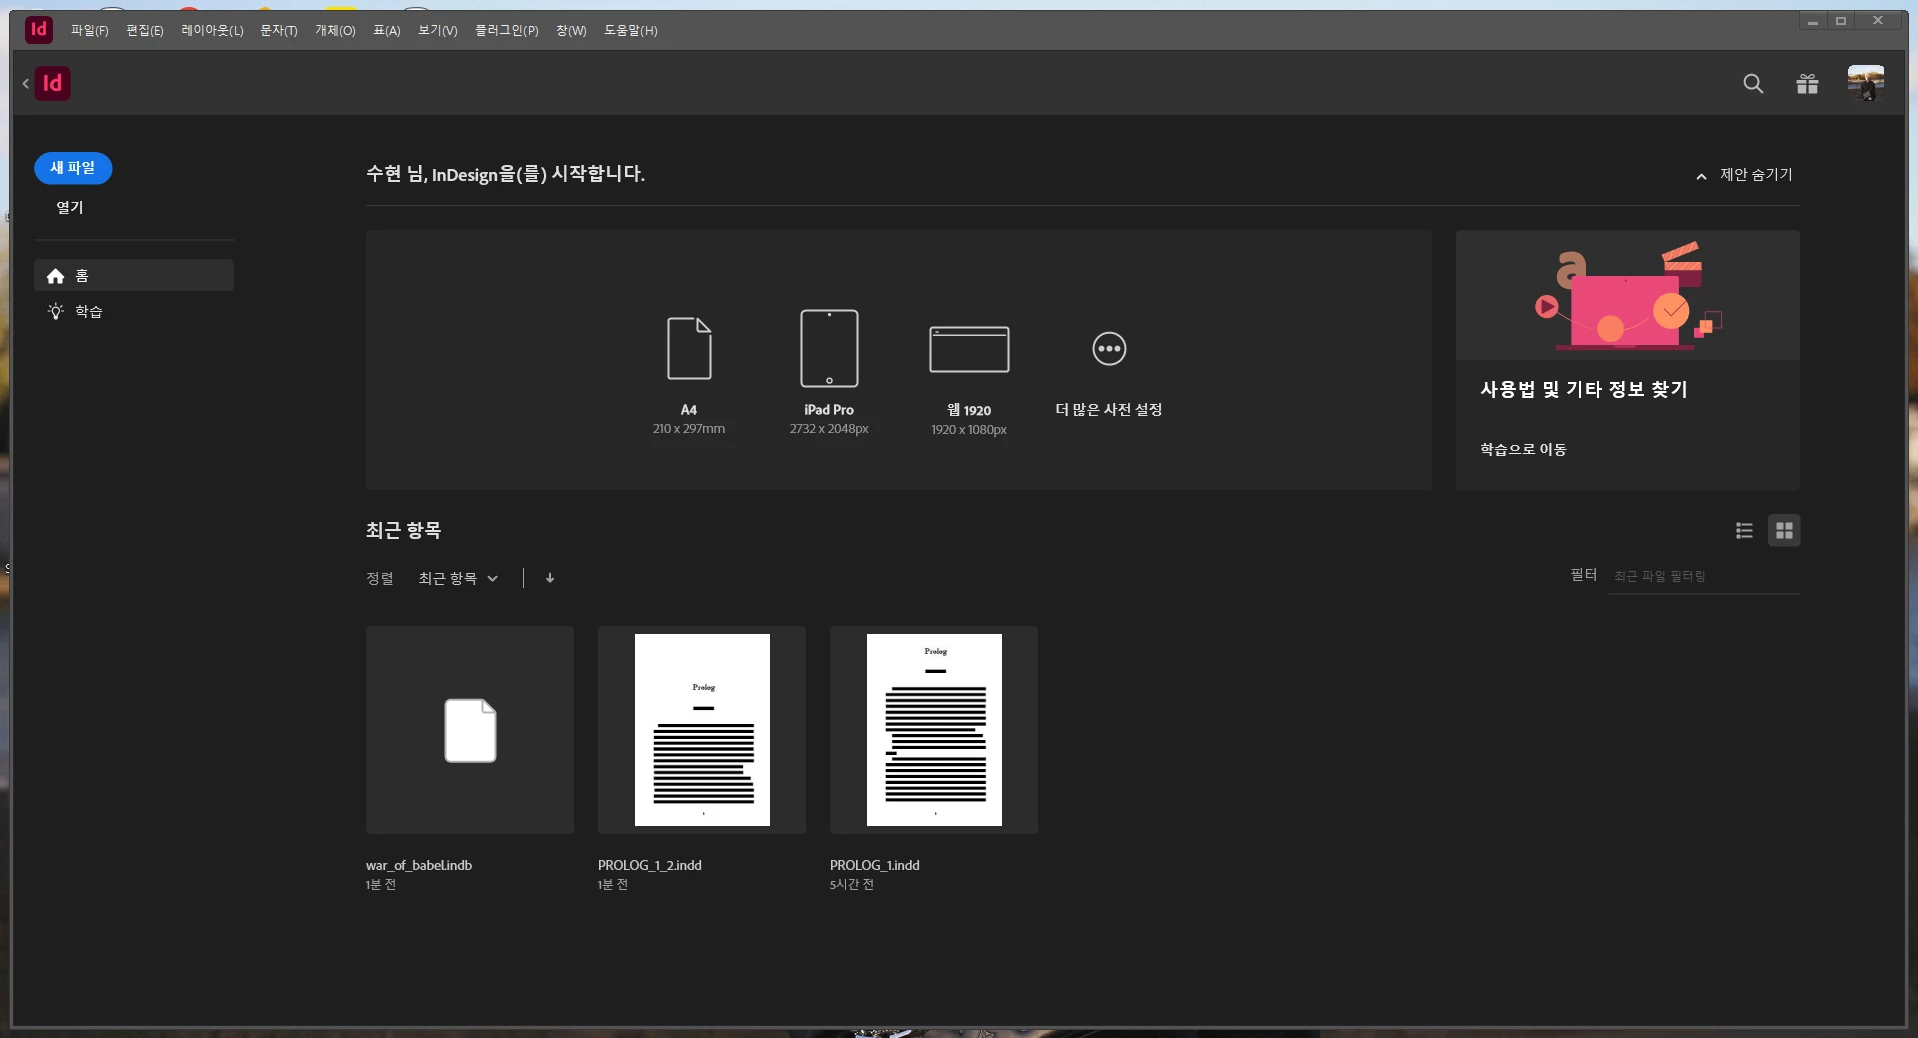This screenshot has height=1038, width=1918.
Task: Open 창(W) menu
Action: click(x=571, y=31)
